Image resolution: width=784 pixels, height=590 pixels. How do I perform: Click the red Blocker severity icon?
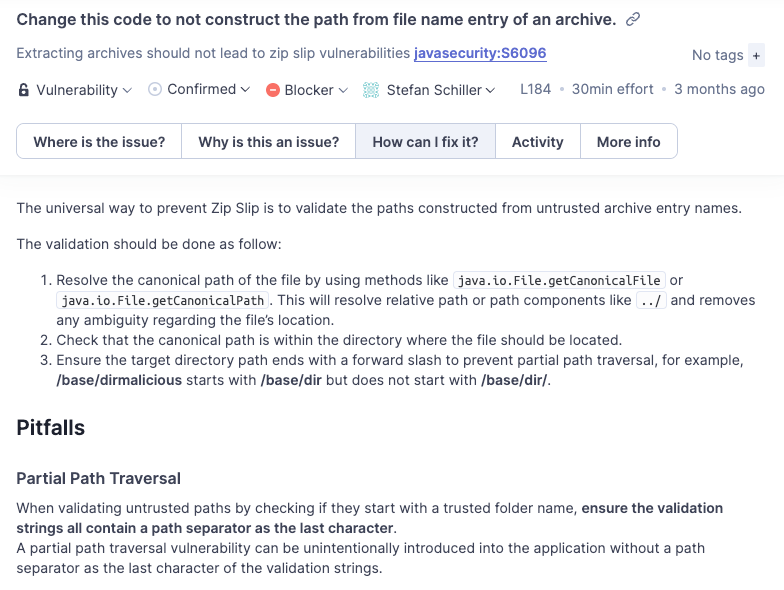273,90
